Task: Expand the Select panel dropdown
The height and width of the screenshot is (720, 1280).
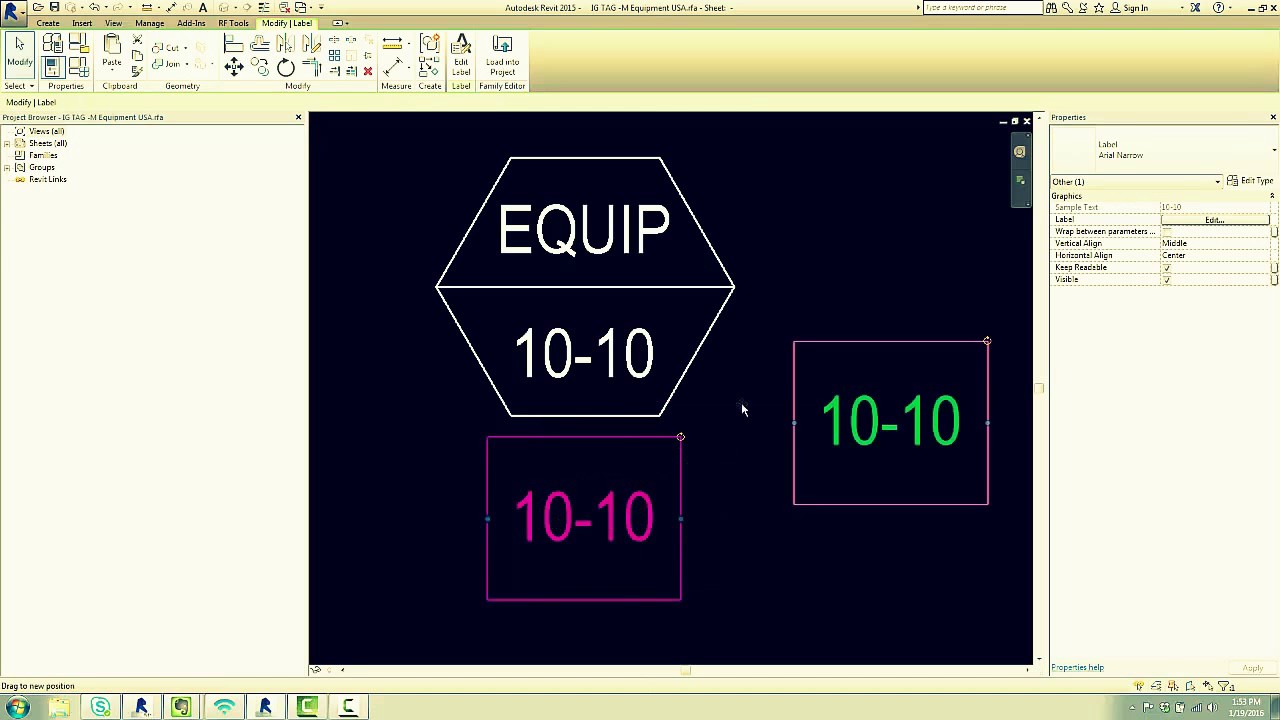Action: click(x=17, y=86)
